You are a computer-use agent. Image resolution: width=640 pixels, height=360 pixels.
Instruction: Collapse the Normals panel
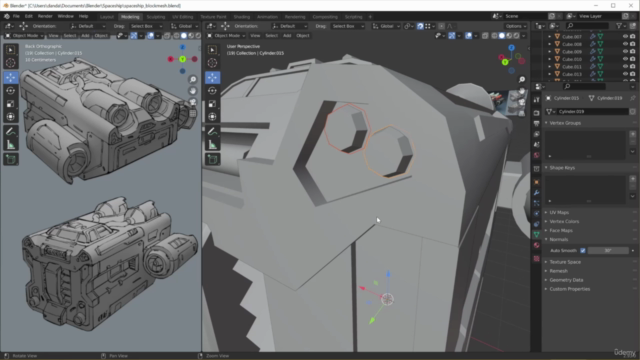coord(558,239)
